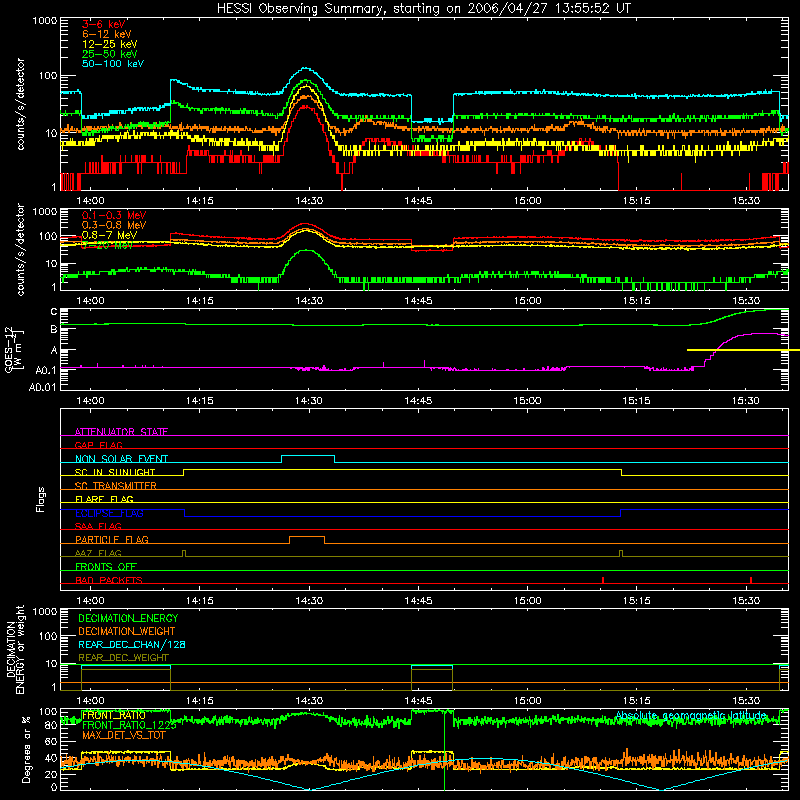The height and width of the screenshot is (800, 800).
Task: Click the ECLIPSE_FLAG label
Action: tap(109, 513)
